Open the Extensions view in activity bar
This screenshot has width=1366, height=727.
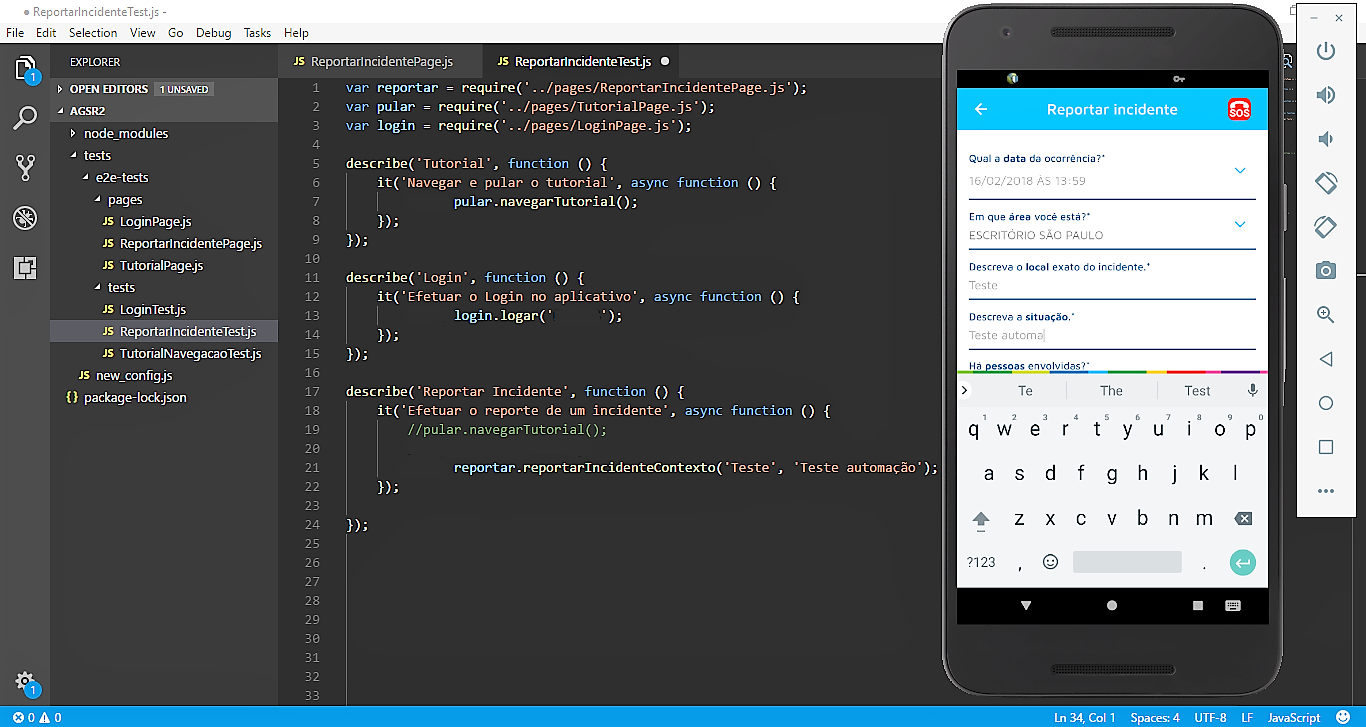[x=25, y=267]
